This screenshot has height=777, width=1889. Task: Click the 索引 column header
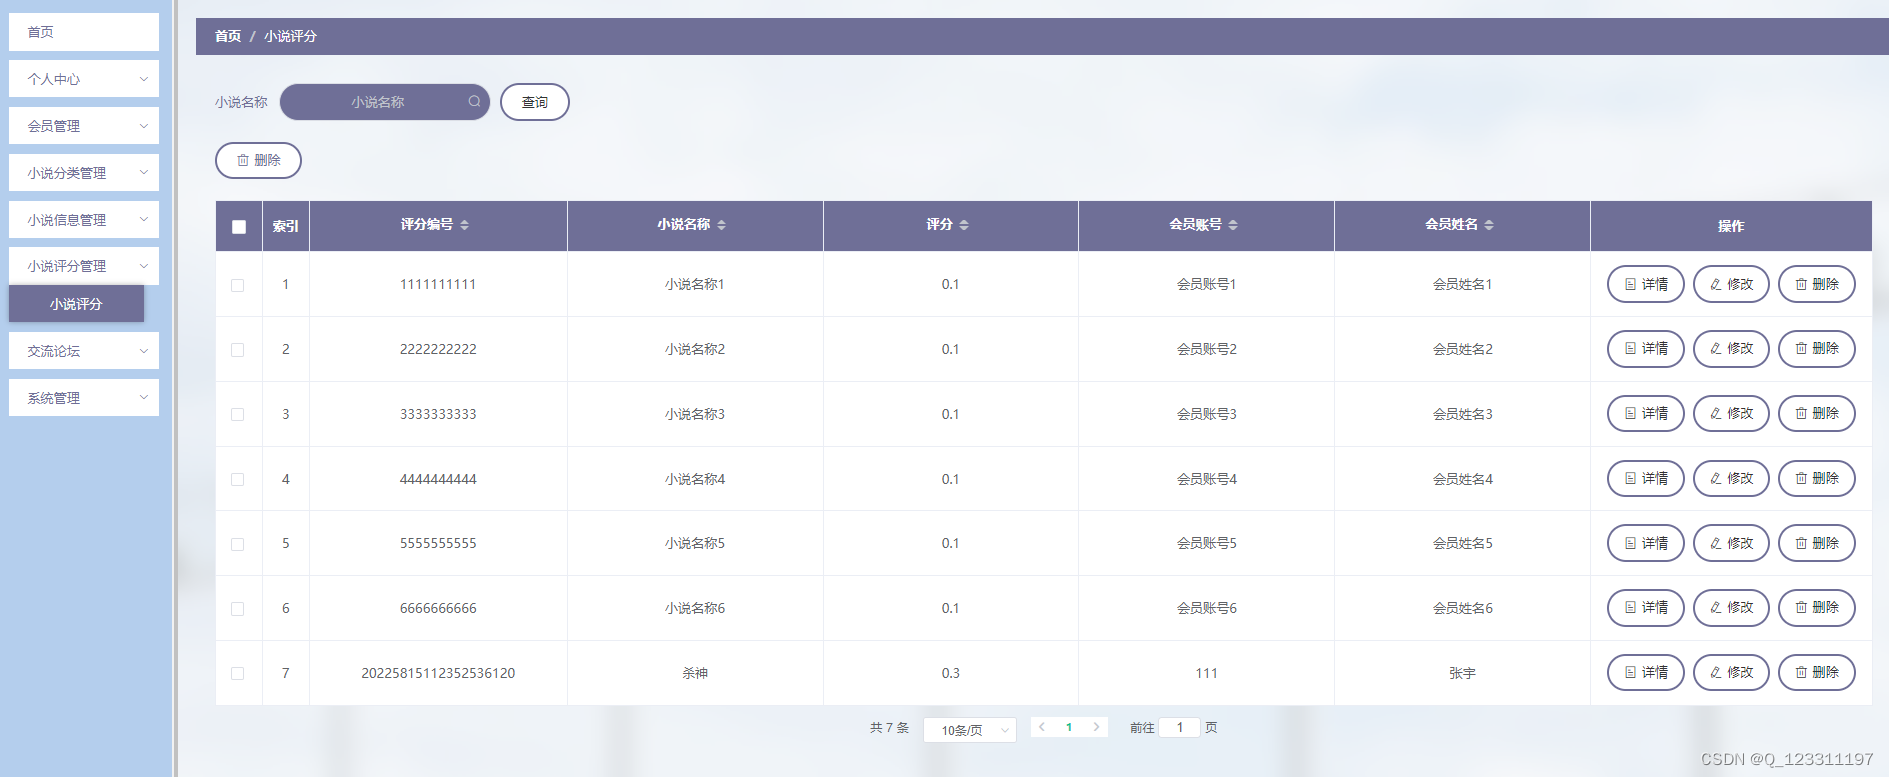(286, 226)
